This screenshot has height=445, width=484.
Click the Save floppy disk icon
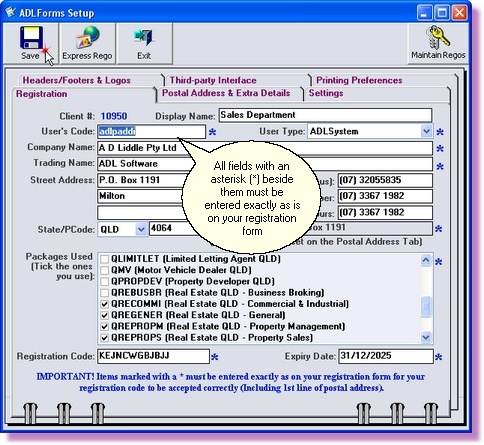(x=31, y=37)
